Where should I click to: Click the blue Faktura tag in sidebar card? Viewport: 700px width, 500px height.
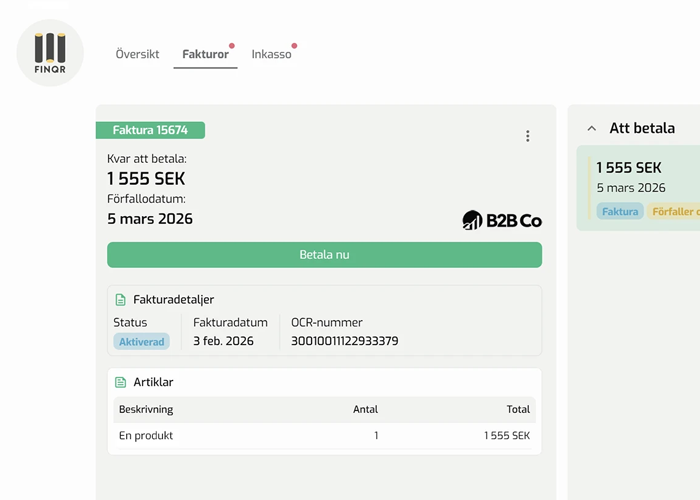[x=620, y=211]
